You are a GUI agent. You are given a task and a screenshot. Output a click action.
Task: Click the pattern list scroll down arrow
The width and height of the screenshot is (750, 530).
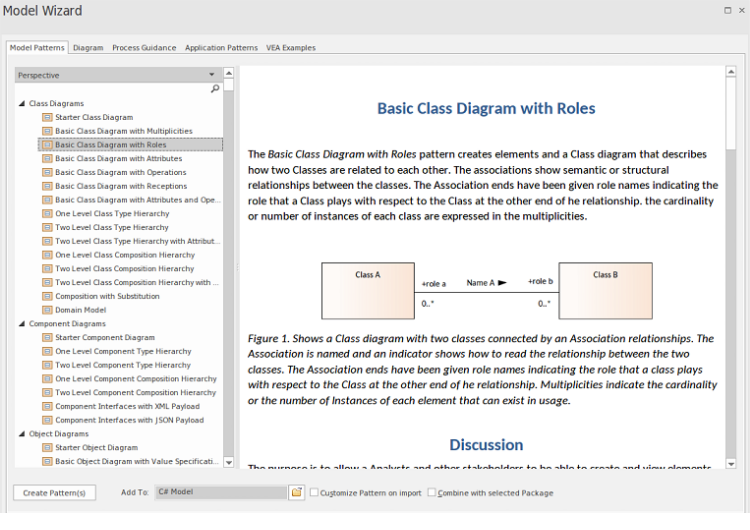[x=229, y=462]
